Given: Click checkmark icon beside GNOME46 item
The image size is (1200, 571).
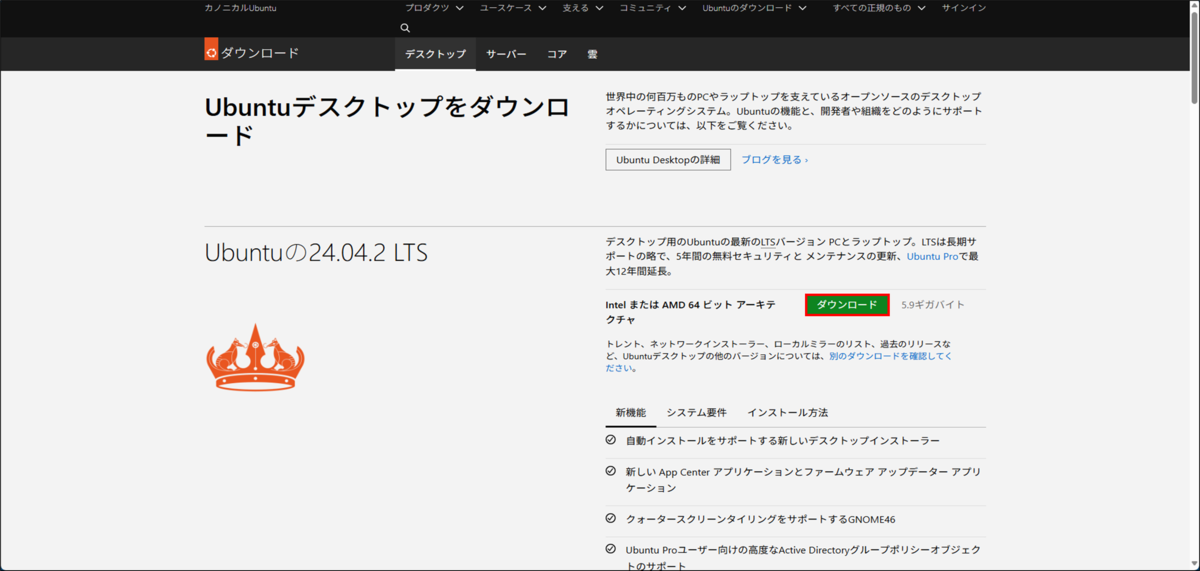Looking at the screenshot, I should [611, 519].
